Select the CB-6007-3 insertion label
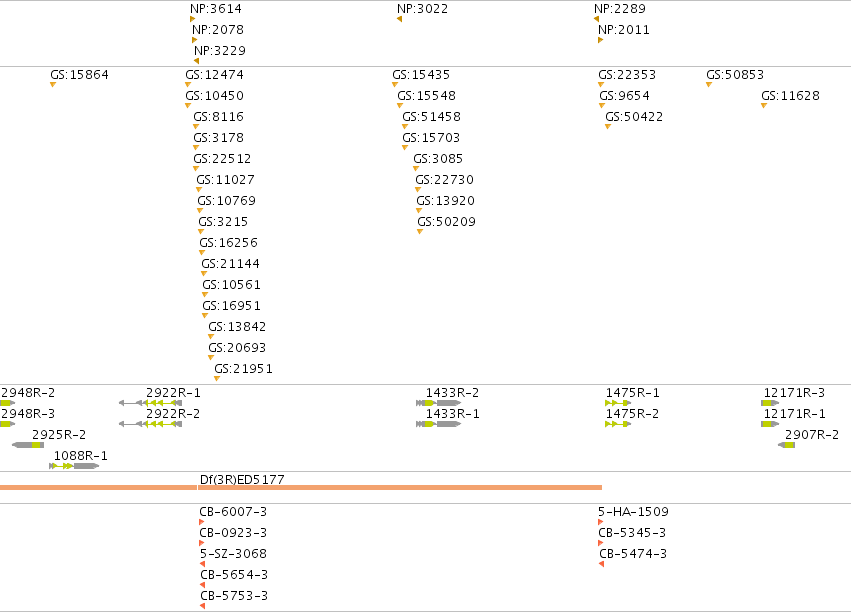Viewport: 851px width, 612px height. tap(233, 512)
